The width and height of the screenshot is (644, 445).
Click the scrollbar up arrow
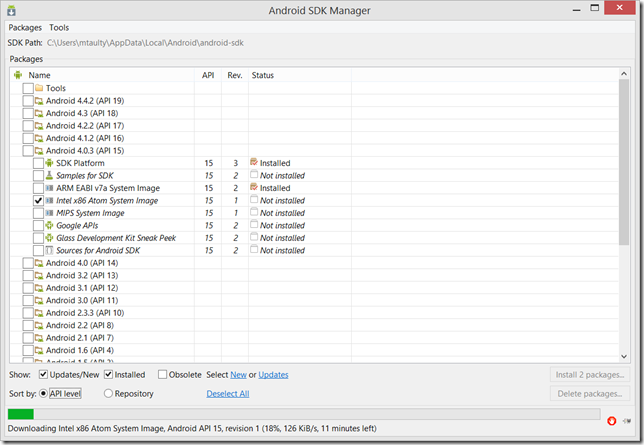(x=624, y=74)
